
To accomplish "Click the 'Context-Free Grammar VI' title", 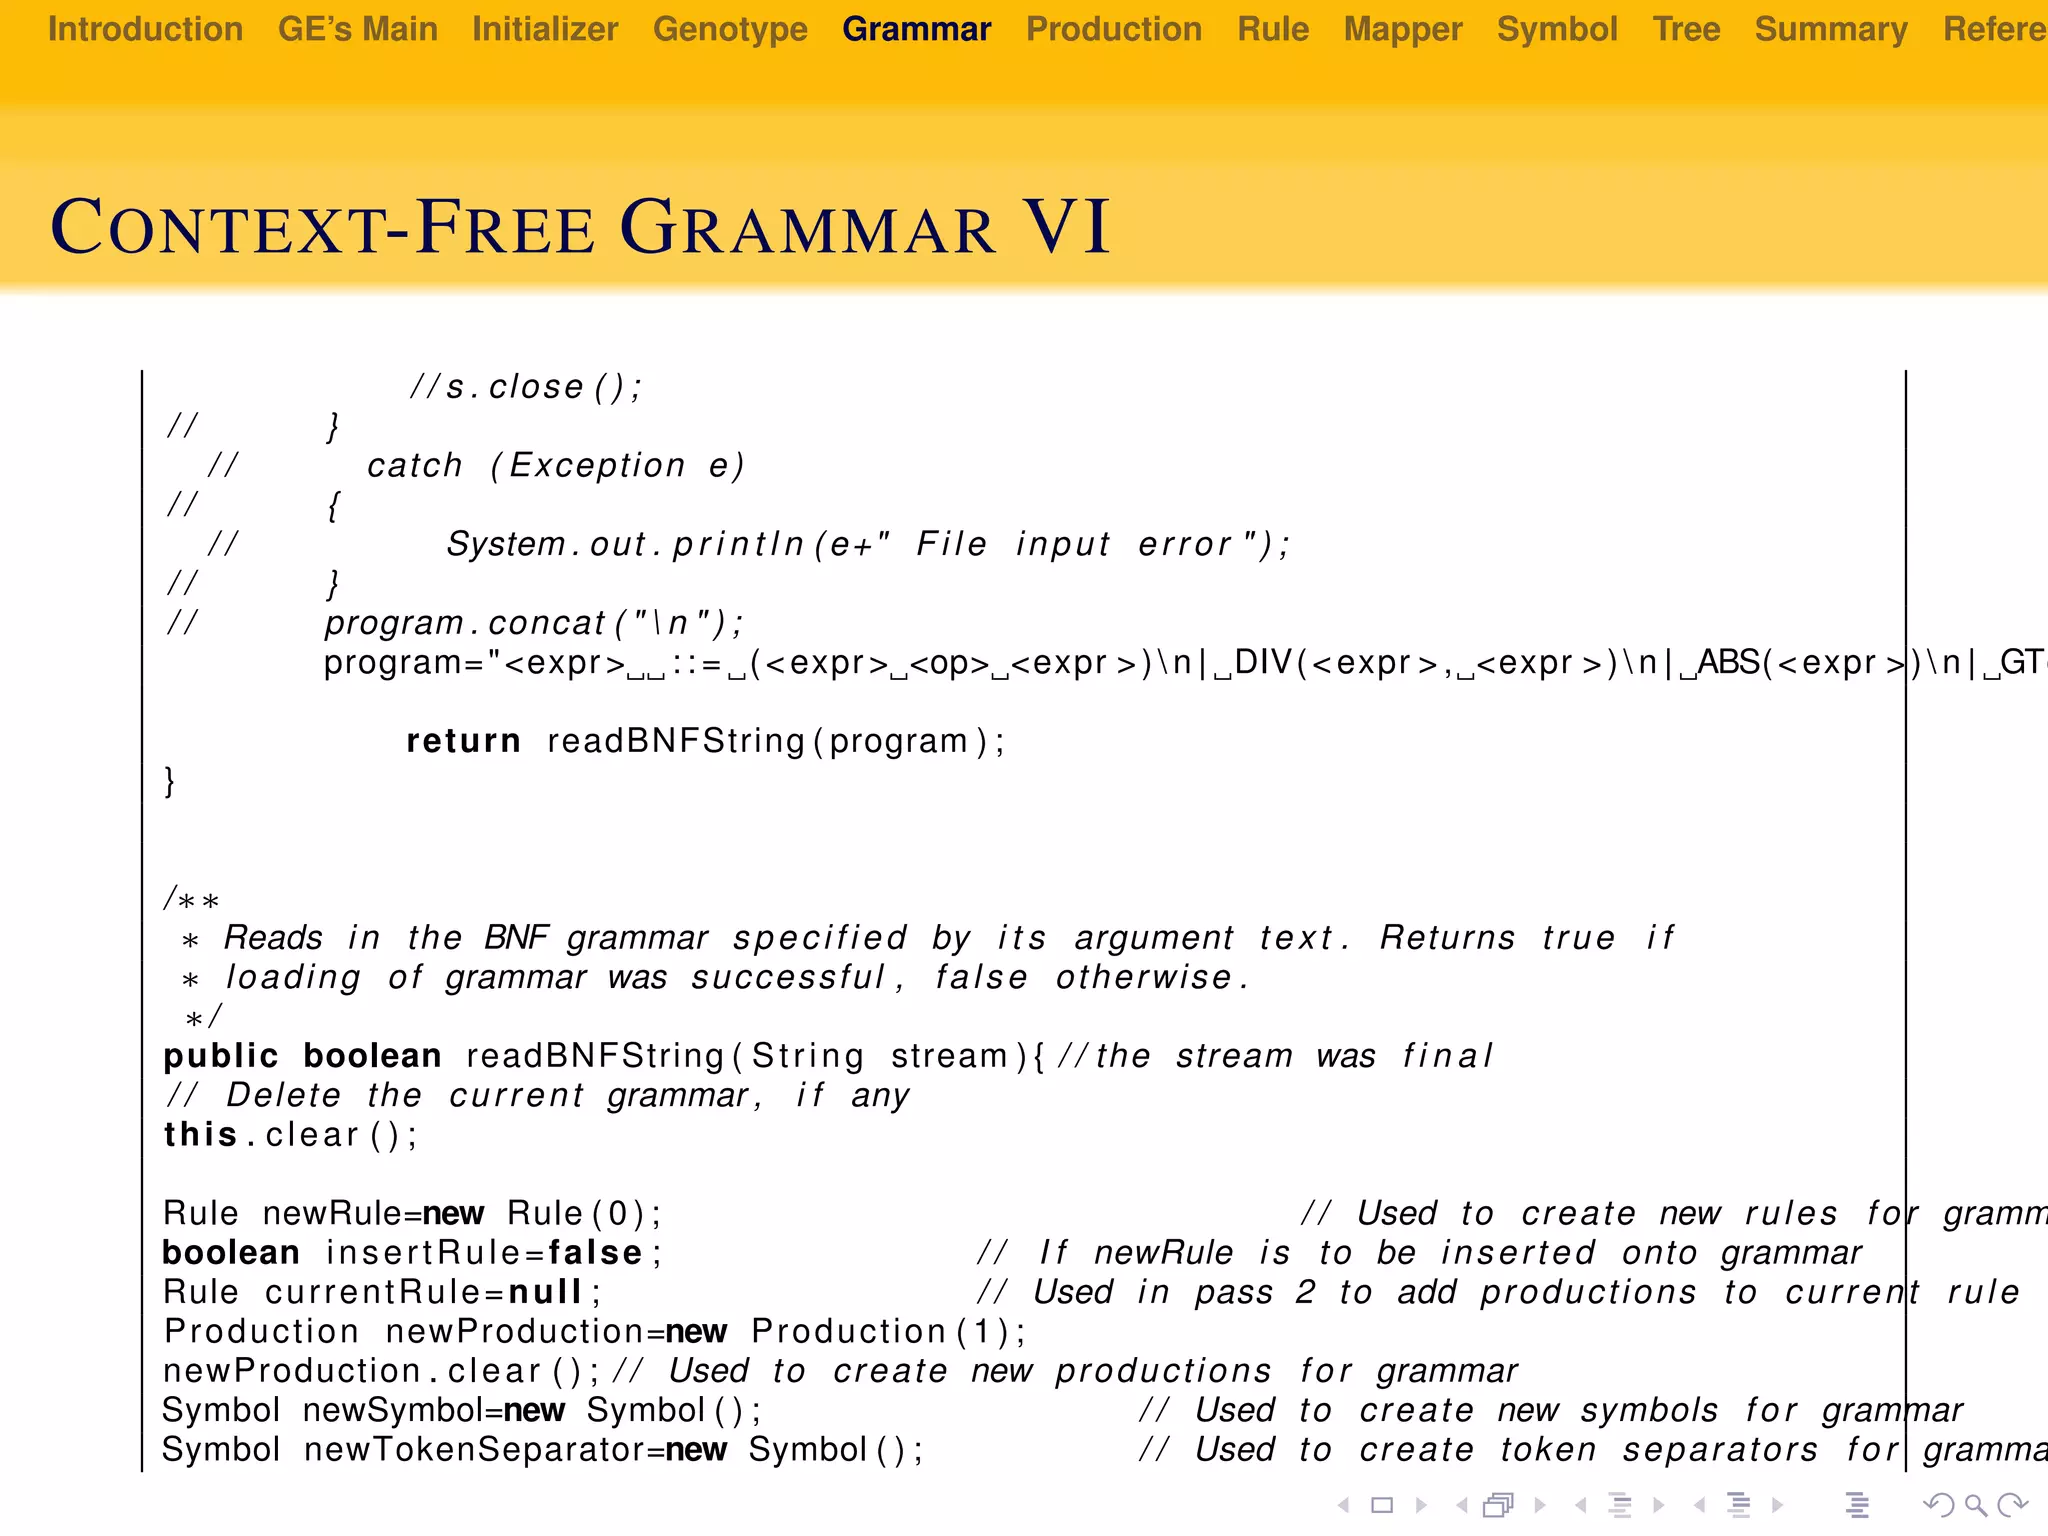I will point(580,227).
